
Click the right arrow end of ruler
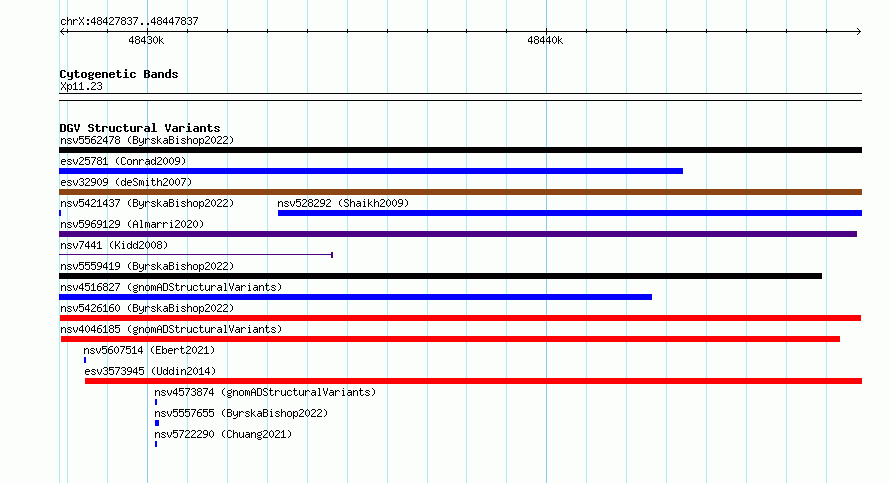tap(859, 32)
